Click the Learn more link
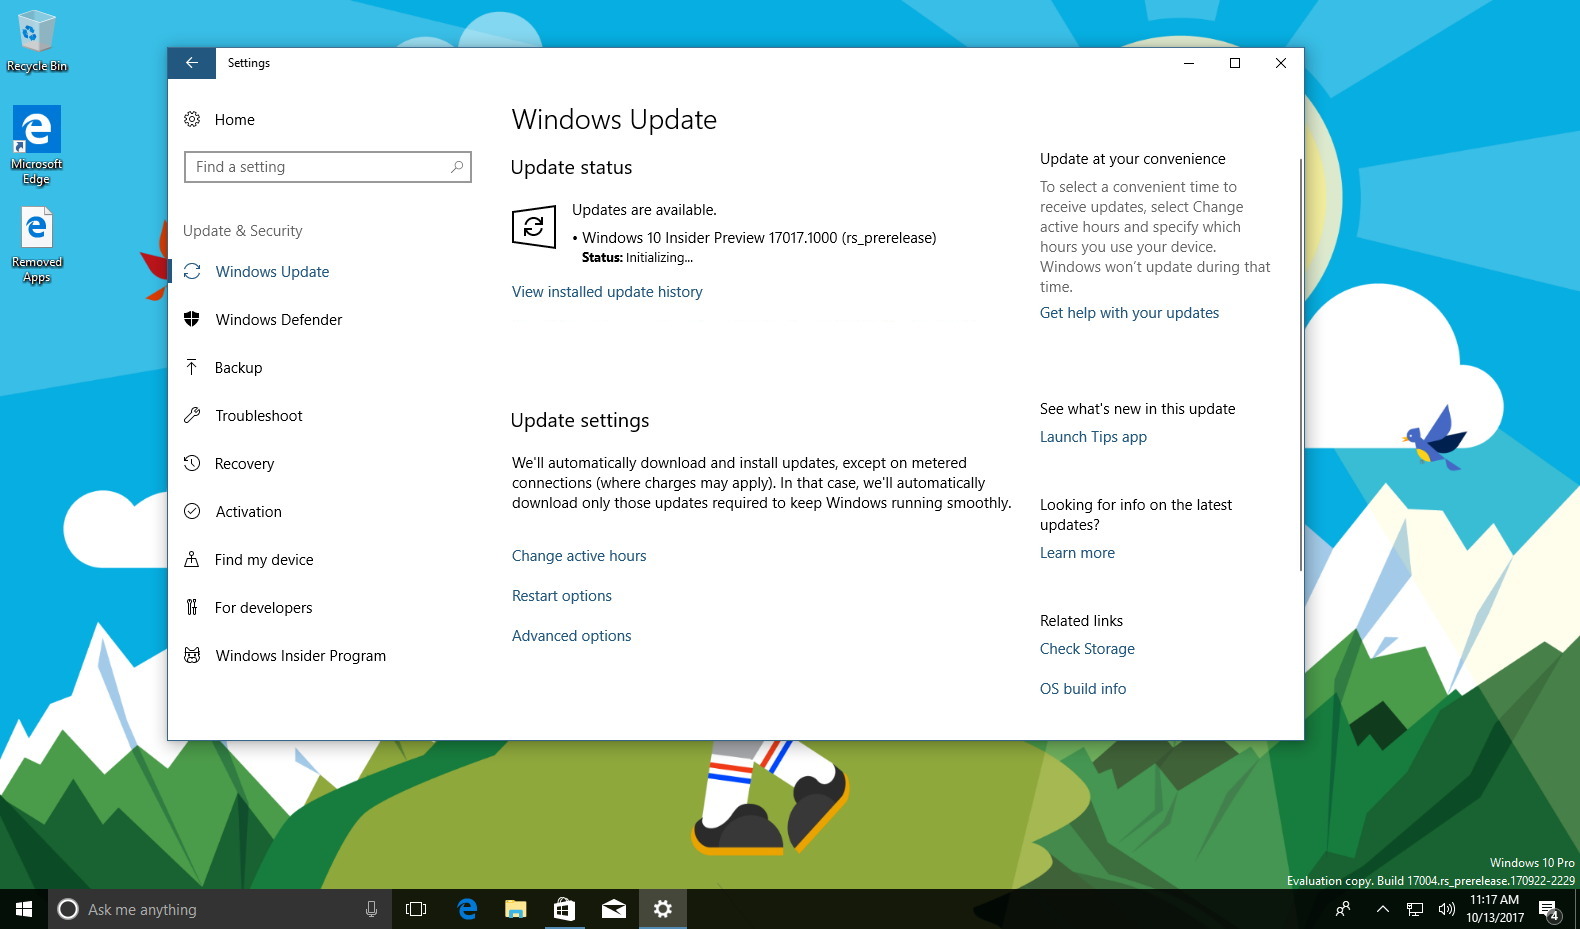 point(1077,553)
